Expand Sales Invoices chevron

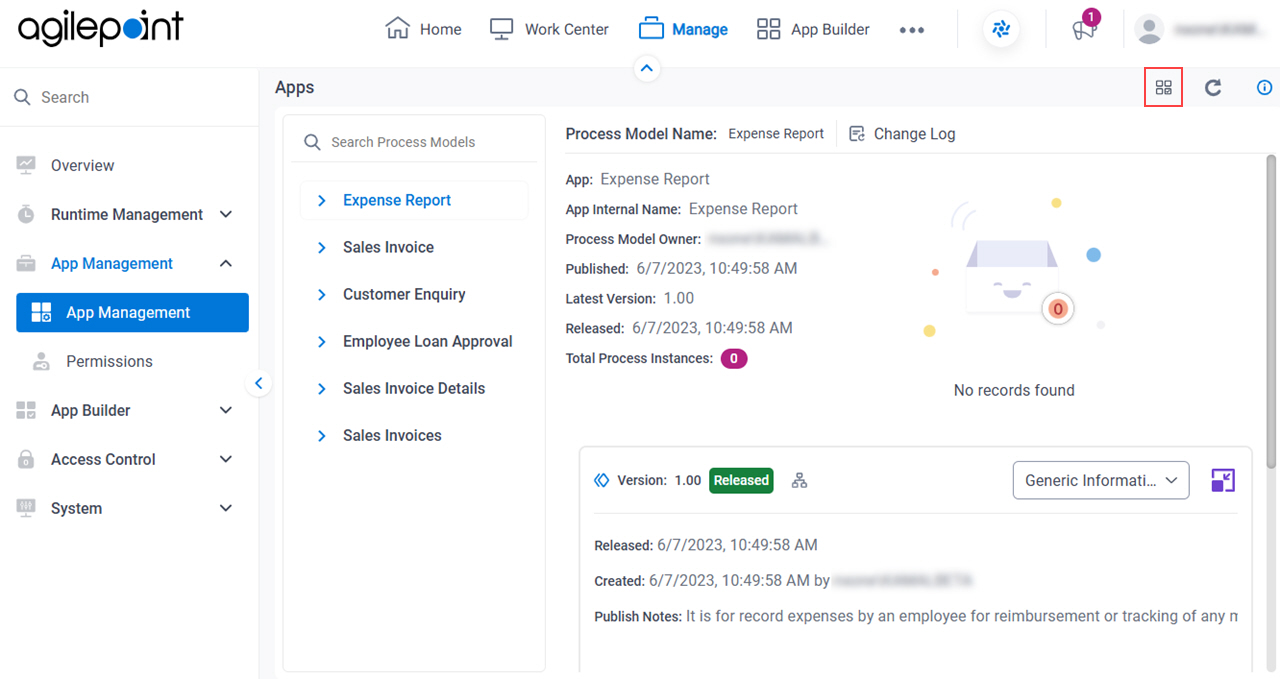(x=321, y=435)
